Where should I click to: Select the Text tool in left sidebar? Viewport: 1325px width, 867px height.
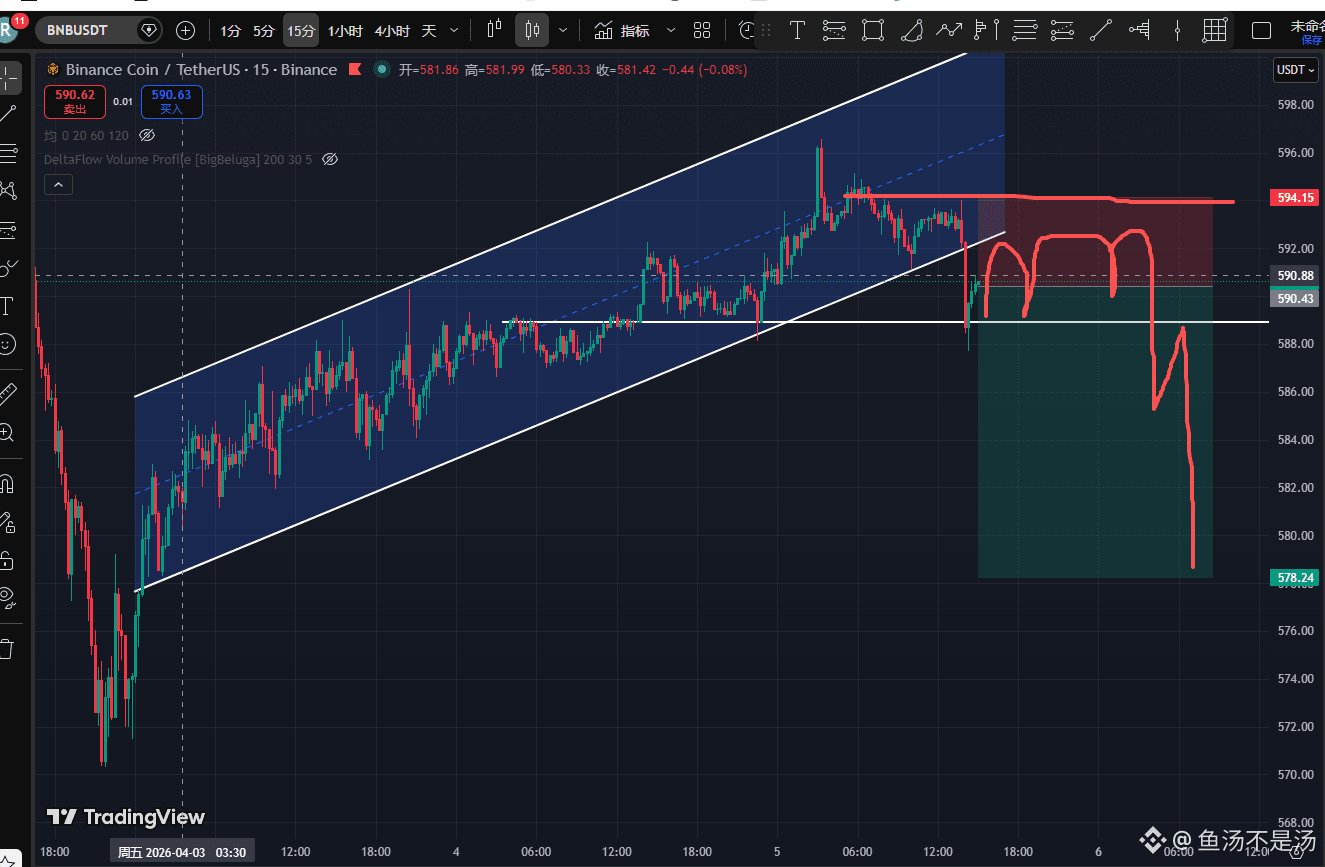click(8, 305)
